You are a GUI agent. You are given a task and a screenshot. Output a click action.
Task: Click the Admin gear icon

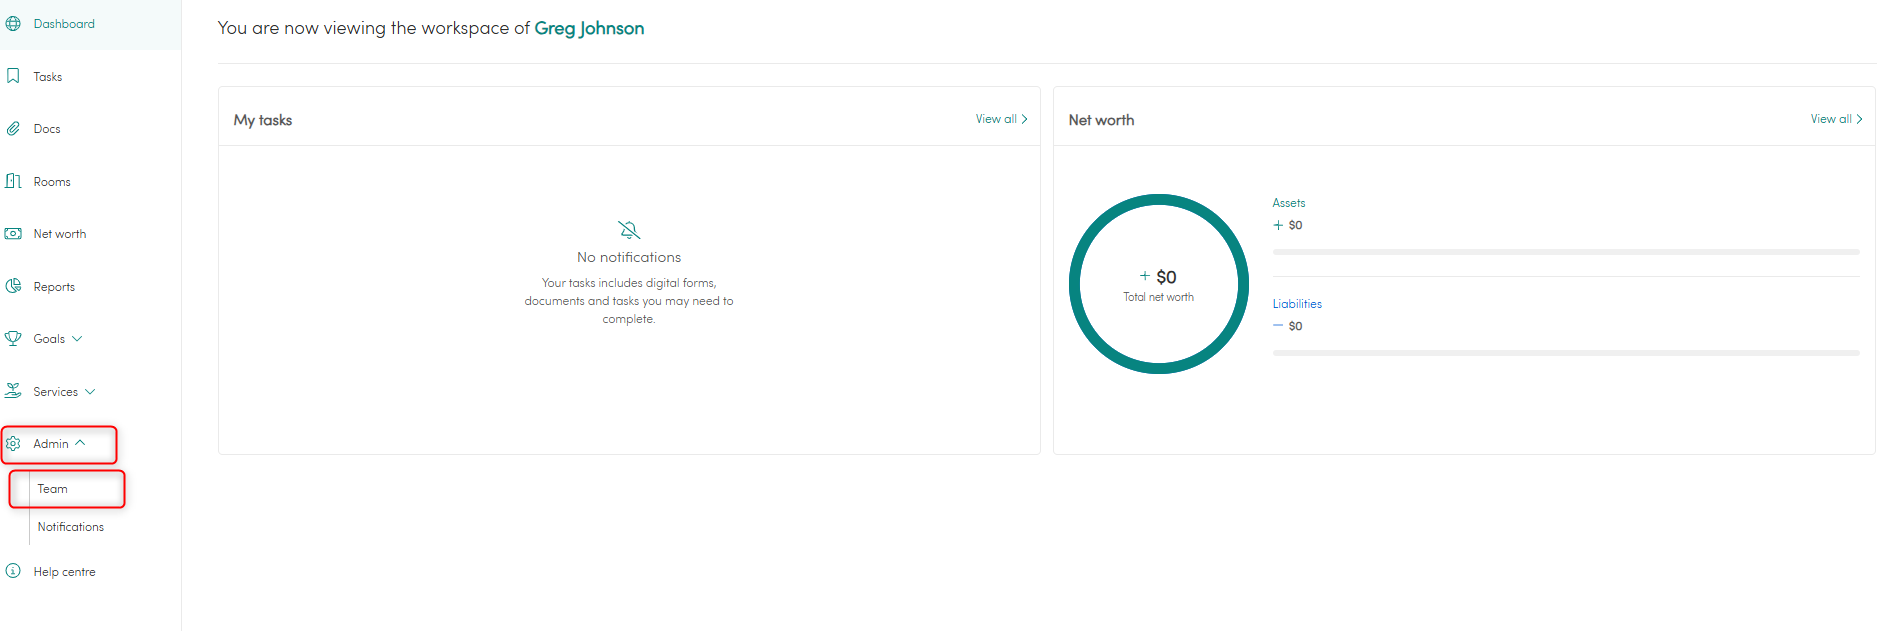13,444
